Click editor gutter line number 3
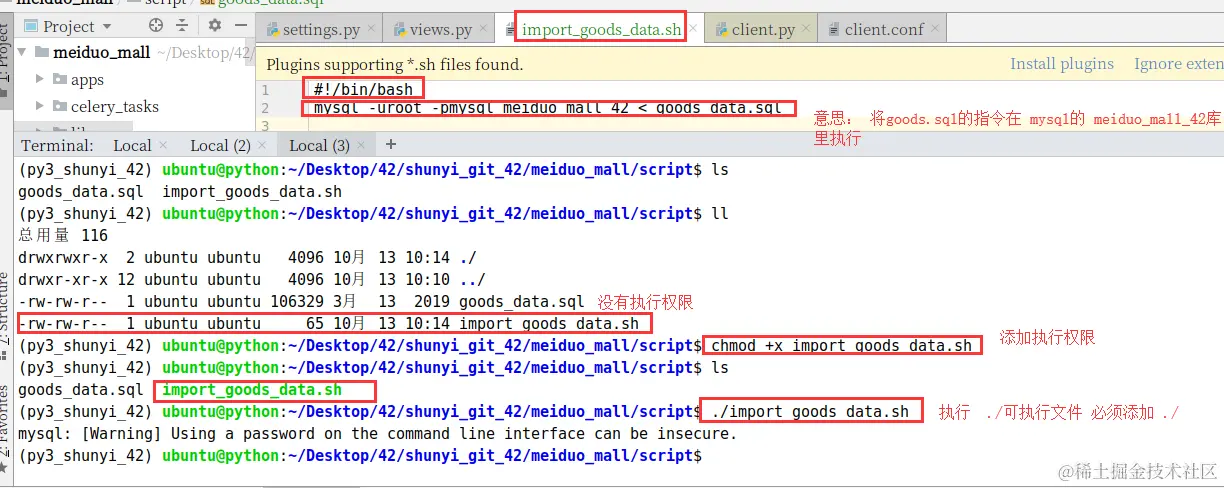The width and height of the screenshot is (1224, 488). [x=265, y=125]
